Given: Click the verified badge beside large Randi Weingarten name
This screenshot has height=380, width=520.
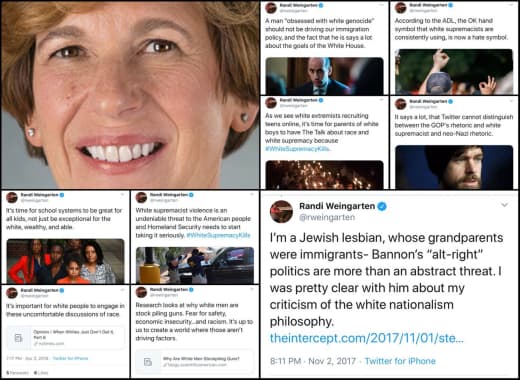Looking at the screenshot, I should pyautogui.click(x=382, y=206).
